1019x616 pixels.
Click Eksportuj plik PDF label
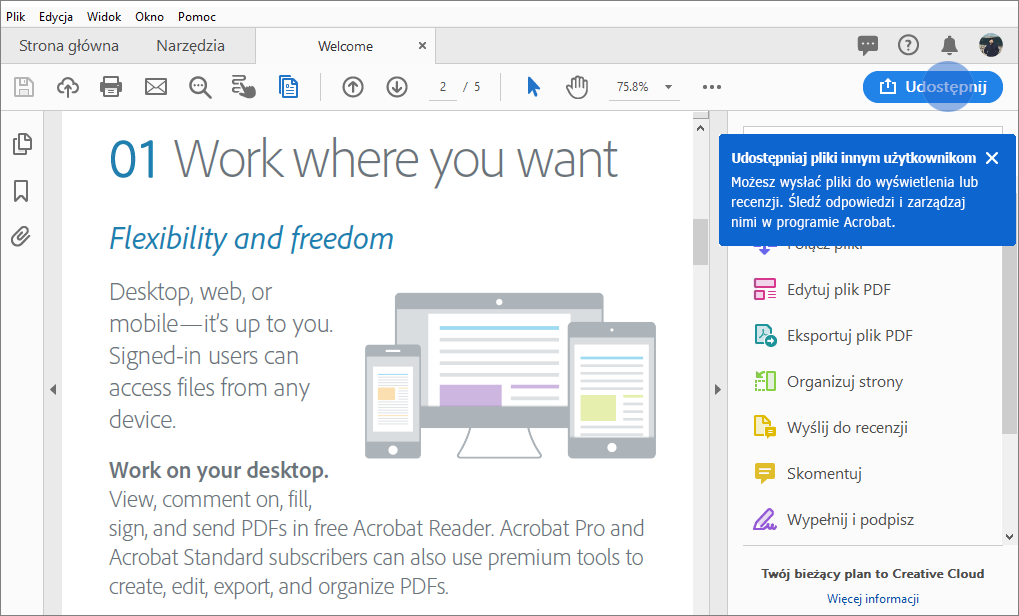coord(850,336)
